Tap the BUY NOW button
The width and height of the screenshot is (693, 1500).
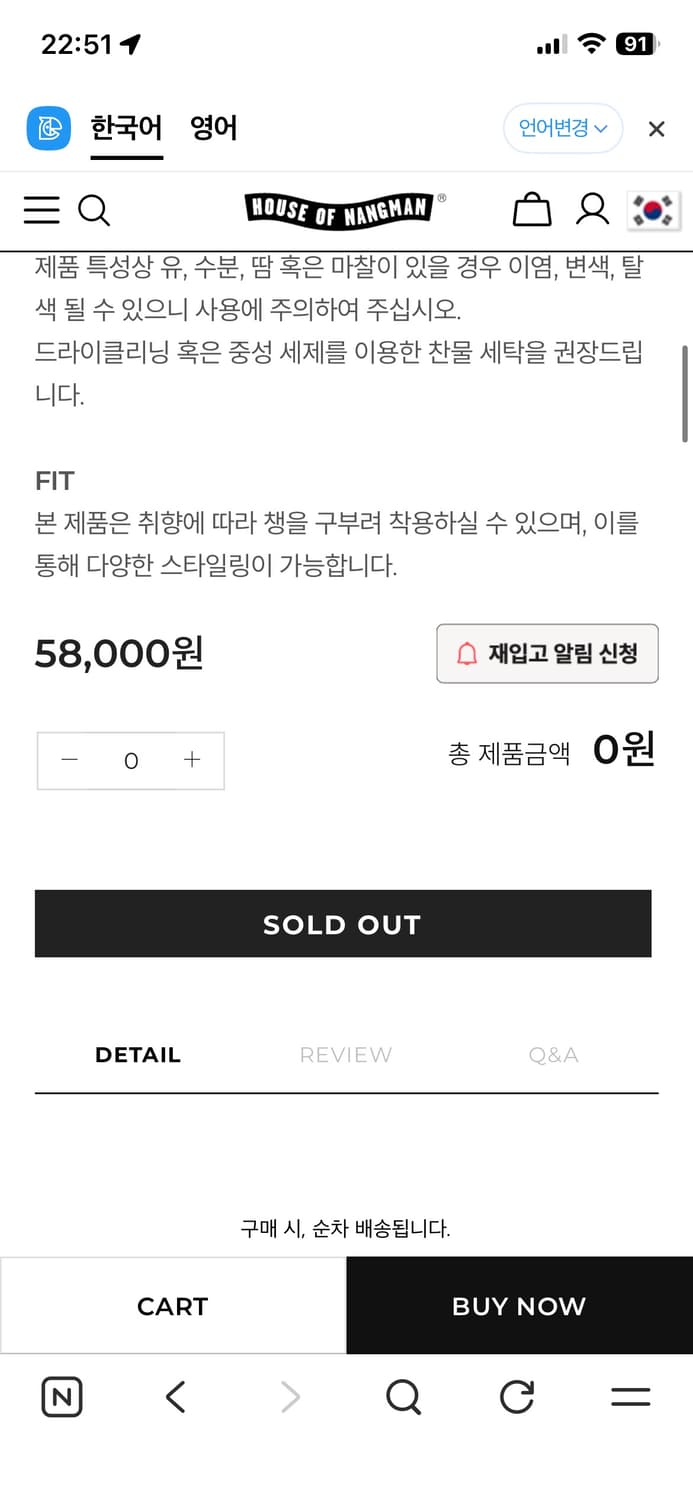click(x=518, y=1305)
